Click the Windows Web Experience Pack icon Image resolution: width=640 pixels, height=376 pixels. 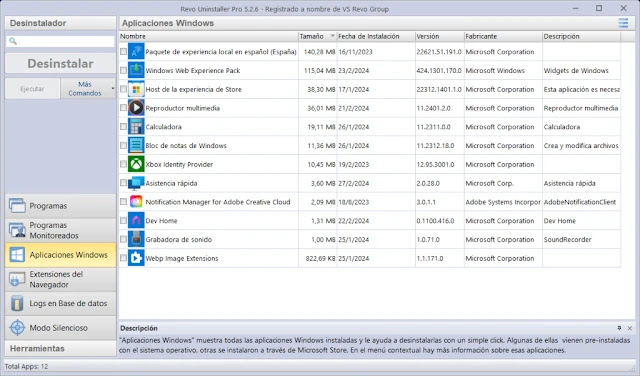tap(136, 71)
